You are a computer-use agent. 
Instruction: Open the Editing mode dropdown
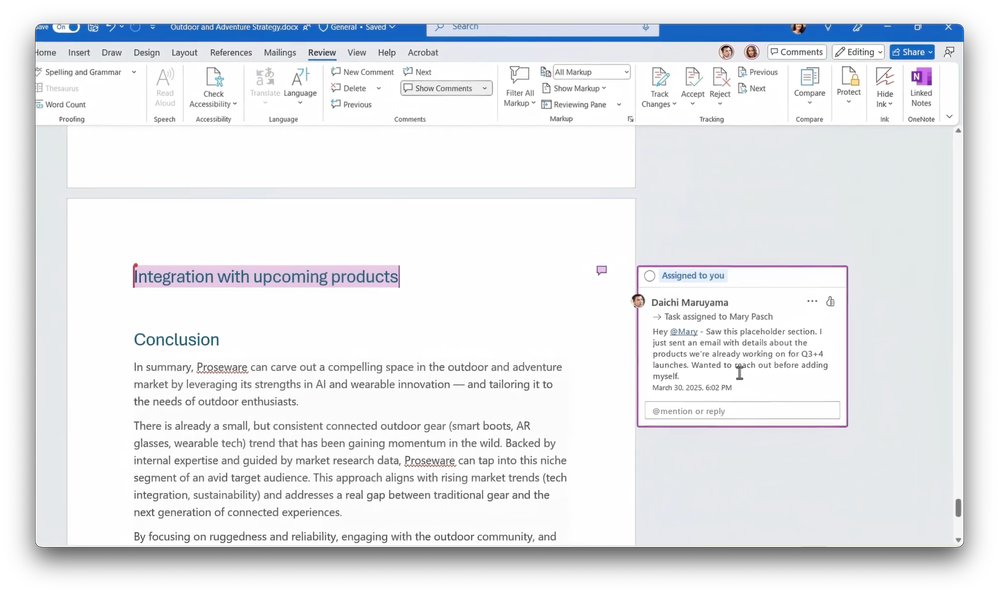pyautogui.click(x=858, y=52)
